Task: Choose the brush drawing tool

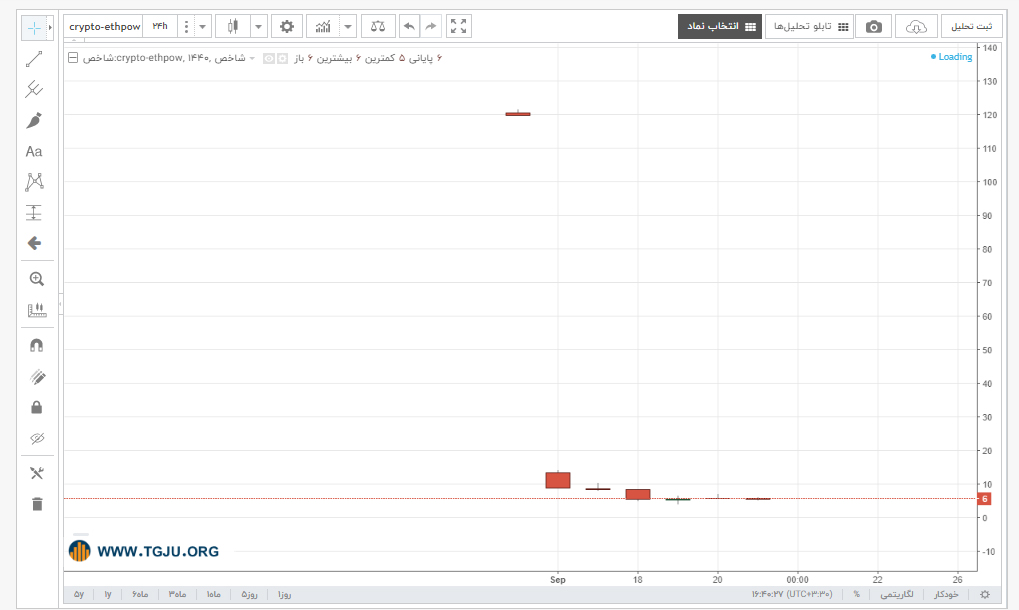Action: click(34, 120)
